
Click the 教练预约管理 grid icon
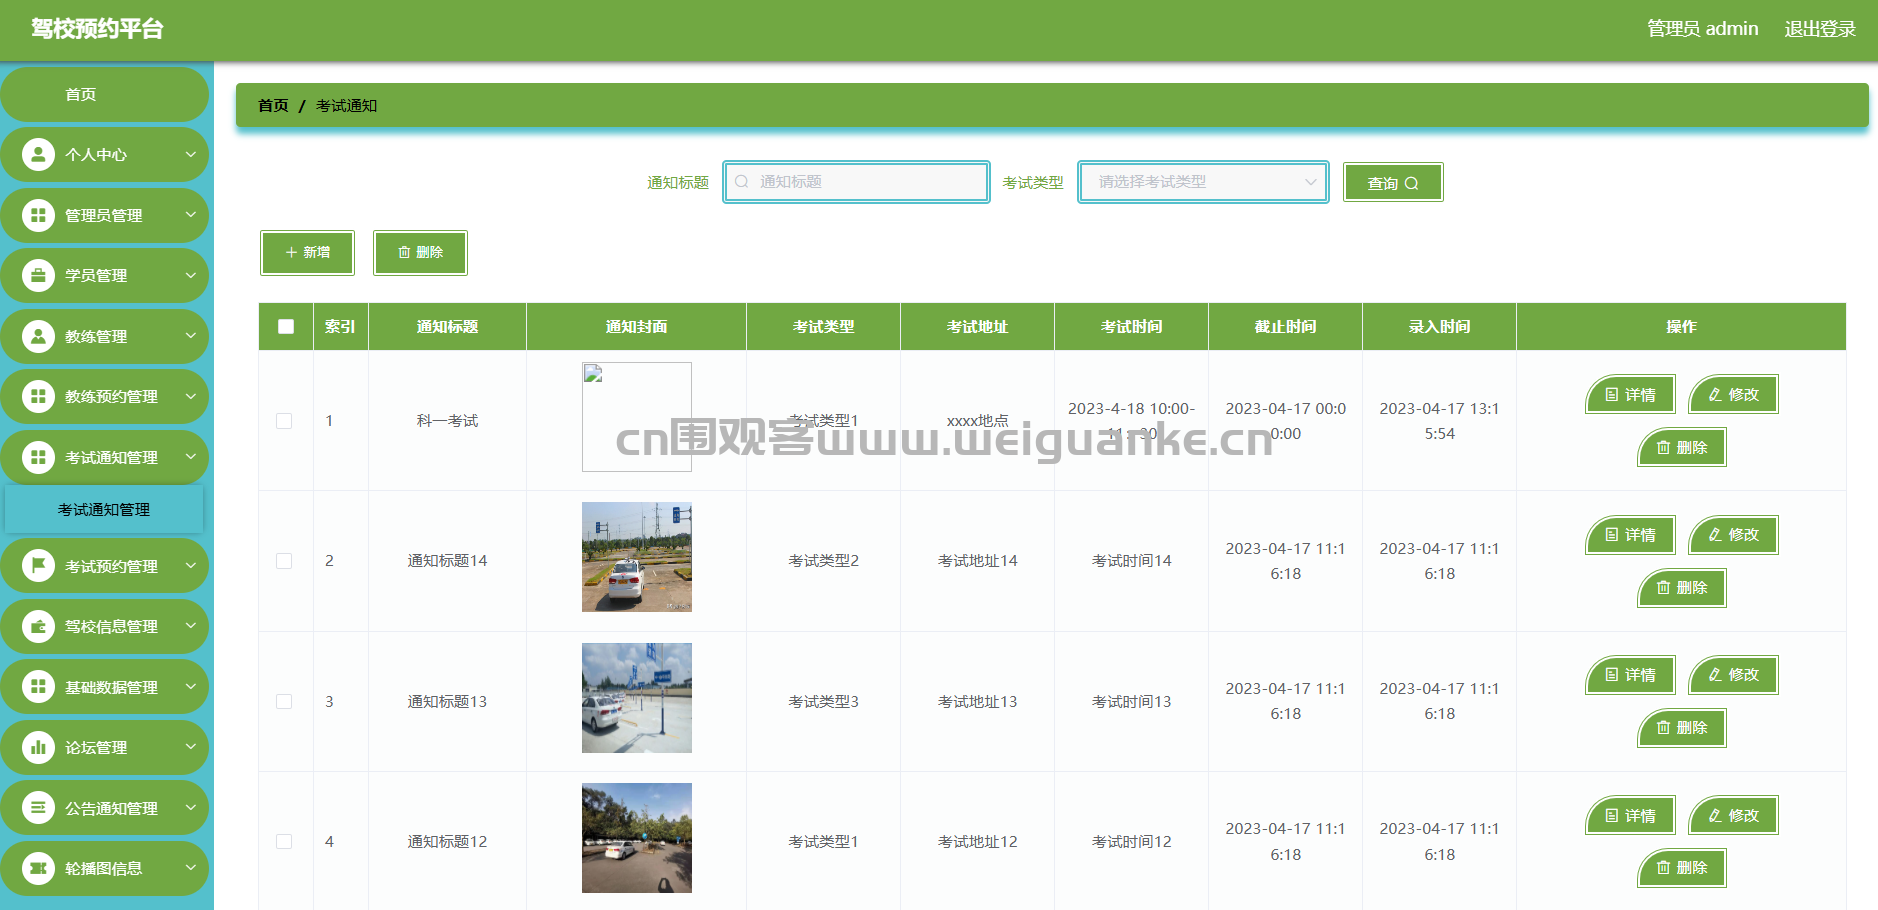38,396
